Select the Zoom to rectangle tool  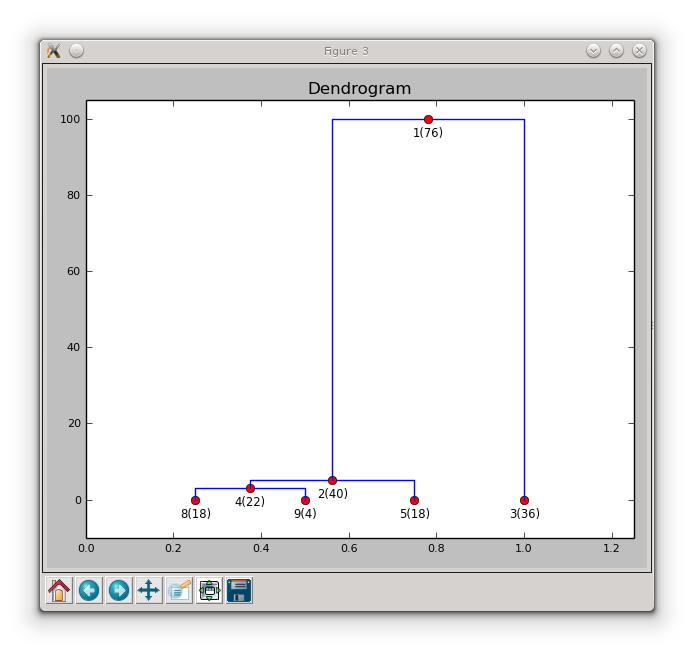pyautogui.click(x=179, y=590)
